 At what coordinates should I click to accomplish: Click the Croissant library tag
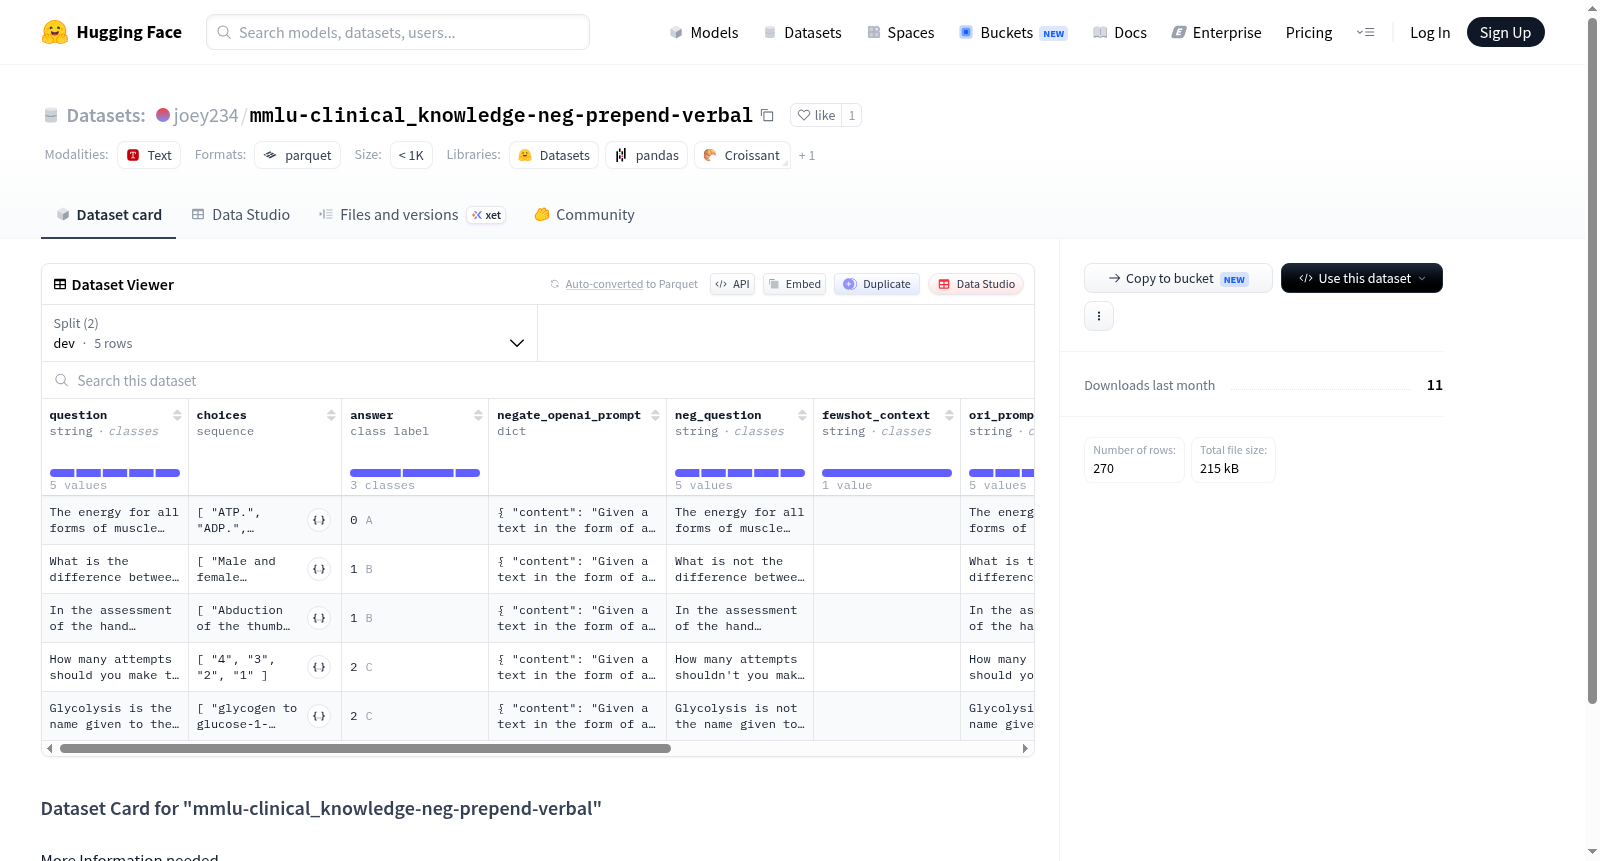pos(742,155)
